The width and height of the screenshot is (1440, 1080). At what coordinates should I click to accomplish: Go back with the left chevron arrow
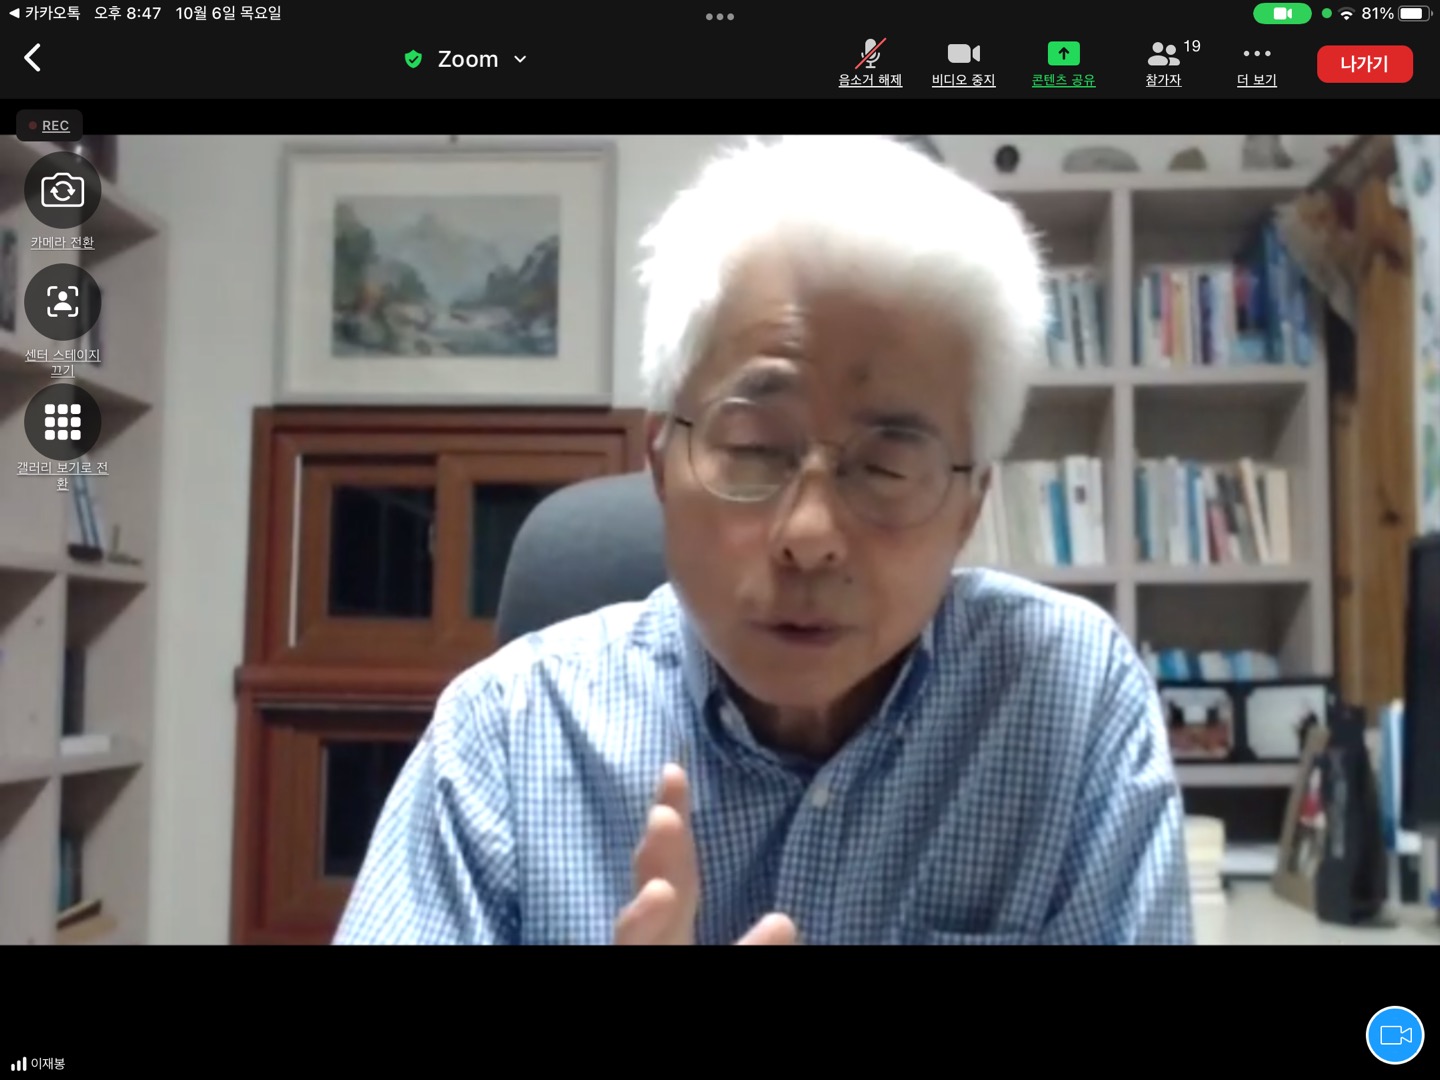click(32, 58)
